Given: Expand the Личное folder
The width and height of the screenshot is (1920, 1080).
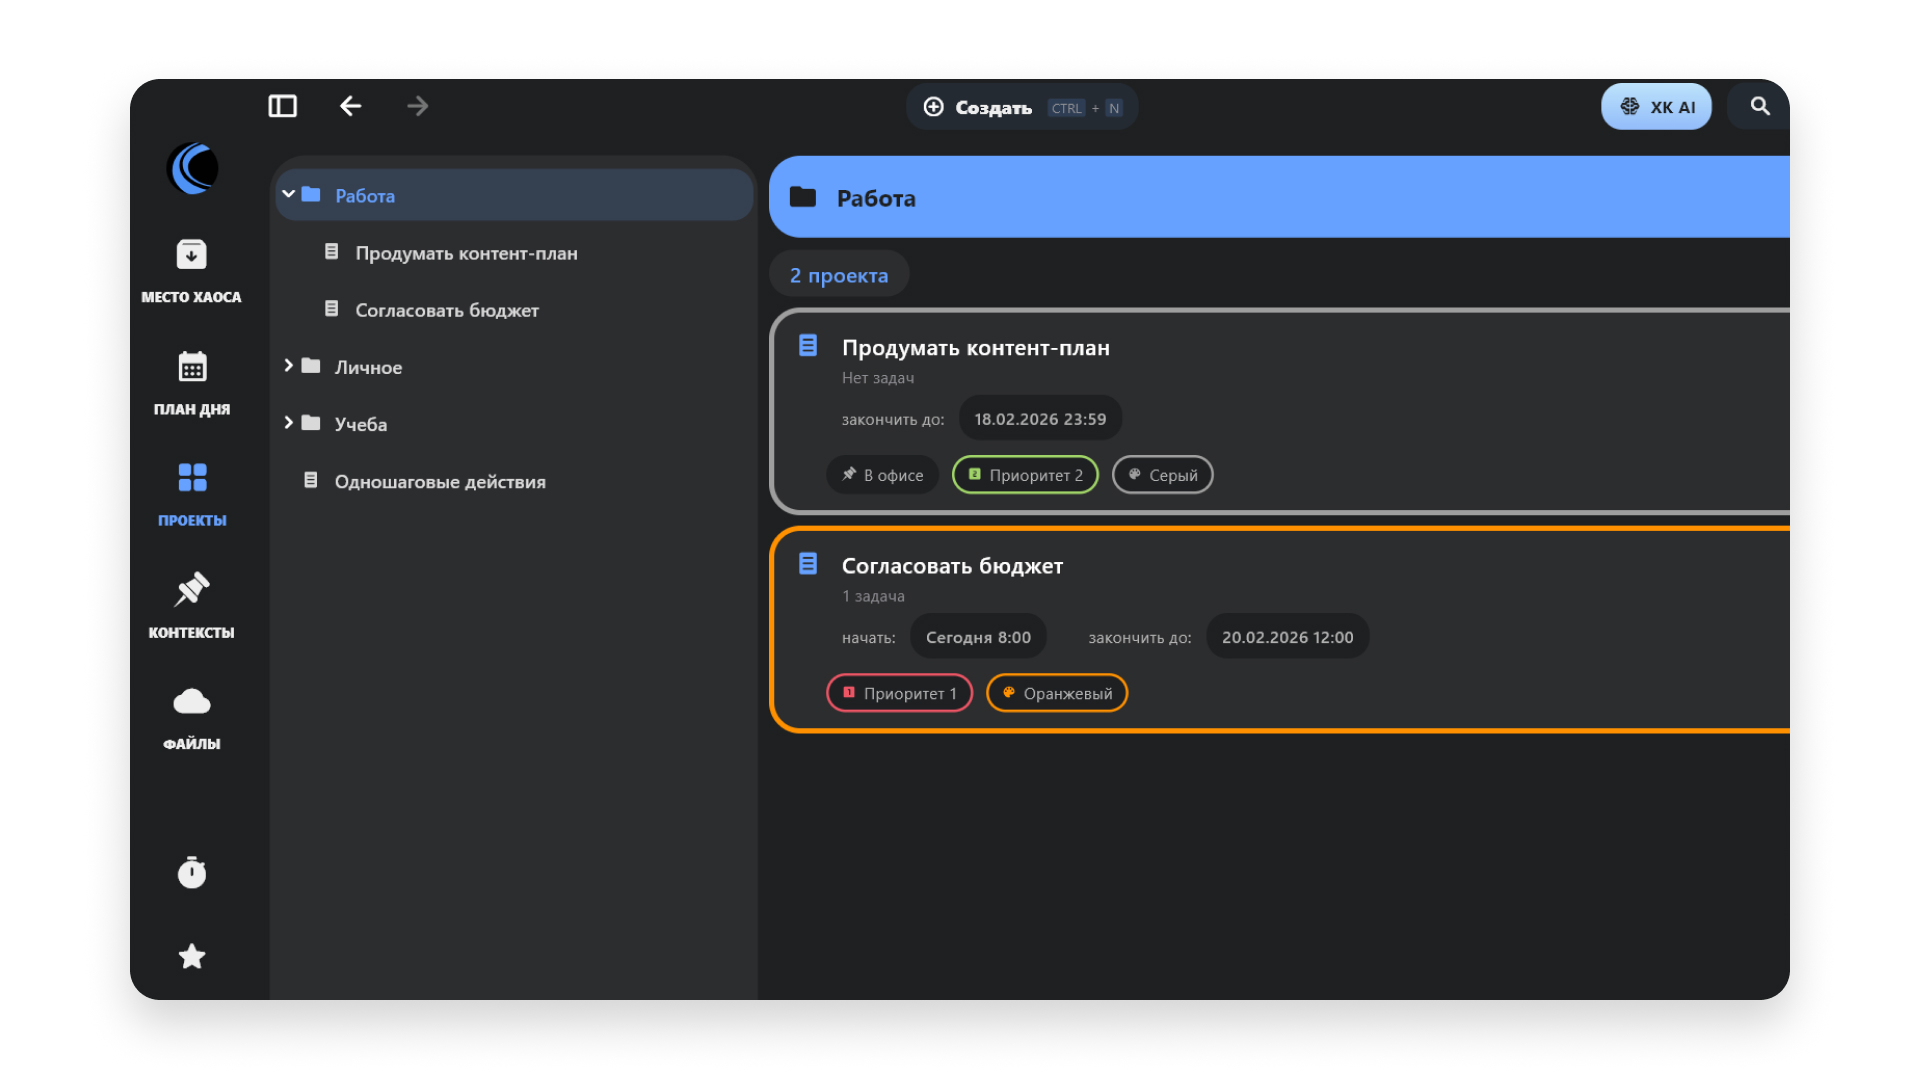Looking at the screenshot, I should [288, 366].
